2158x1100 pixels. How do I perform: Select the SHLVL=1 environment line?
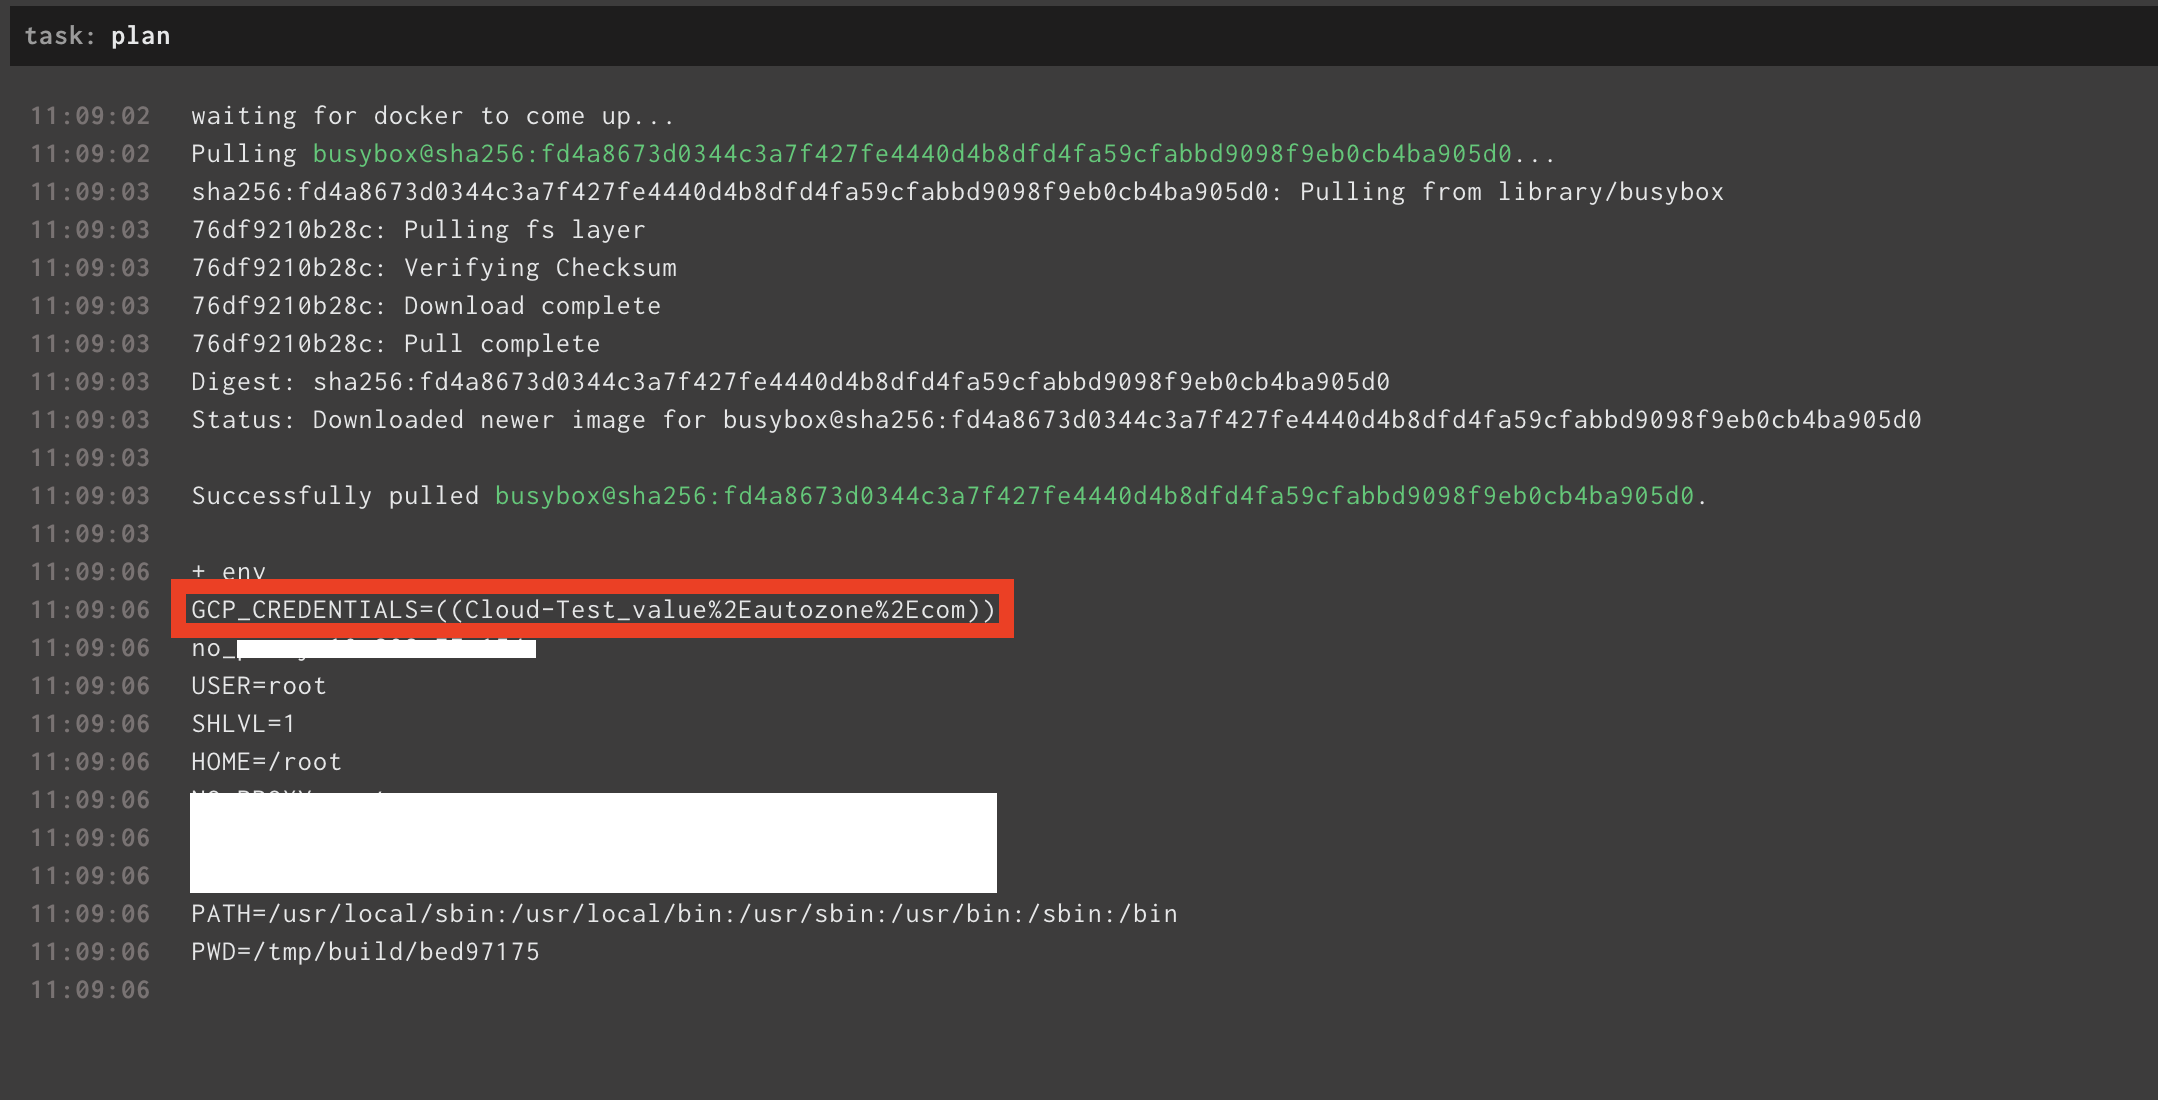[x=242, y=723]
